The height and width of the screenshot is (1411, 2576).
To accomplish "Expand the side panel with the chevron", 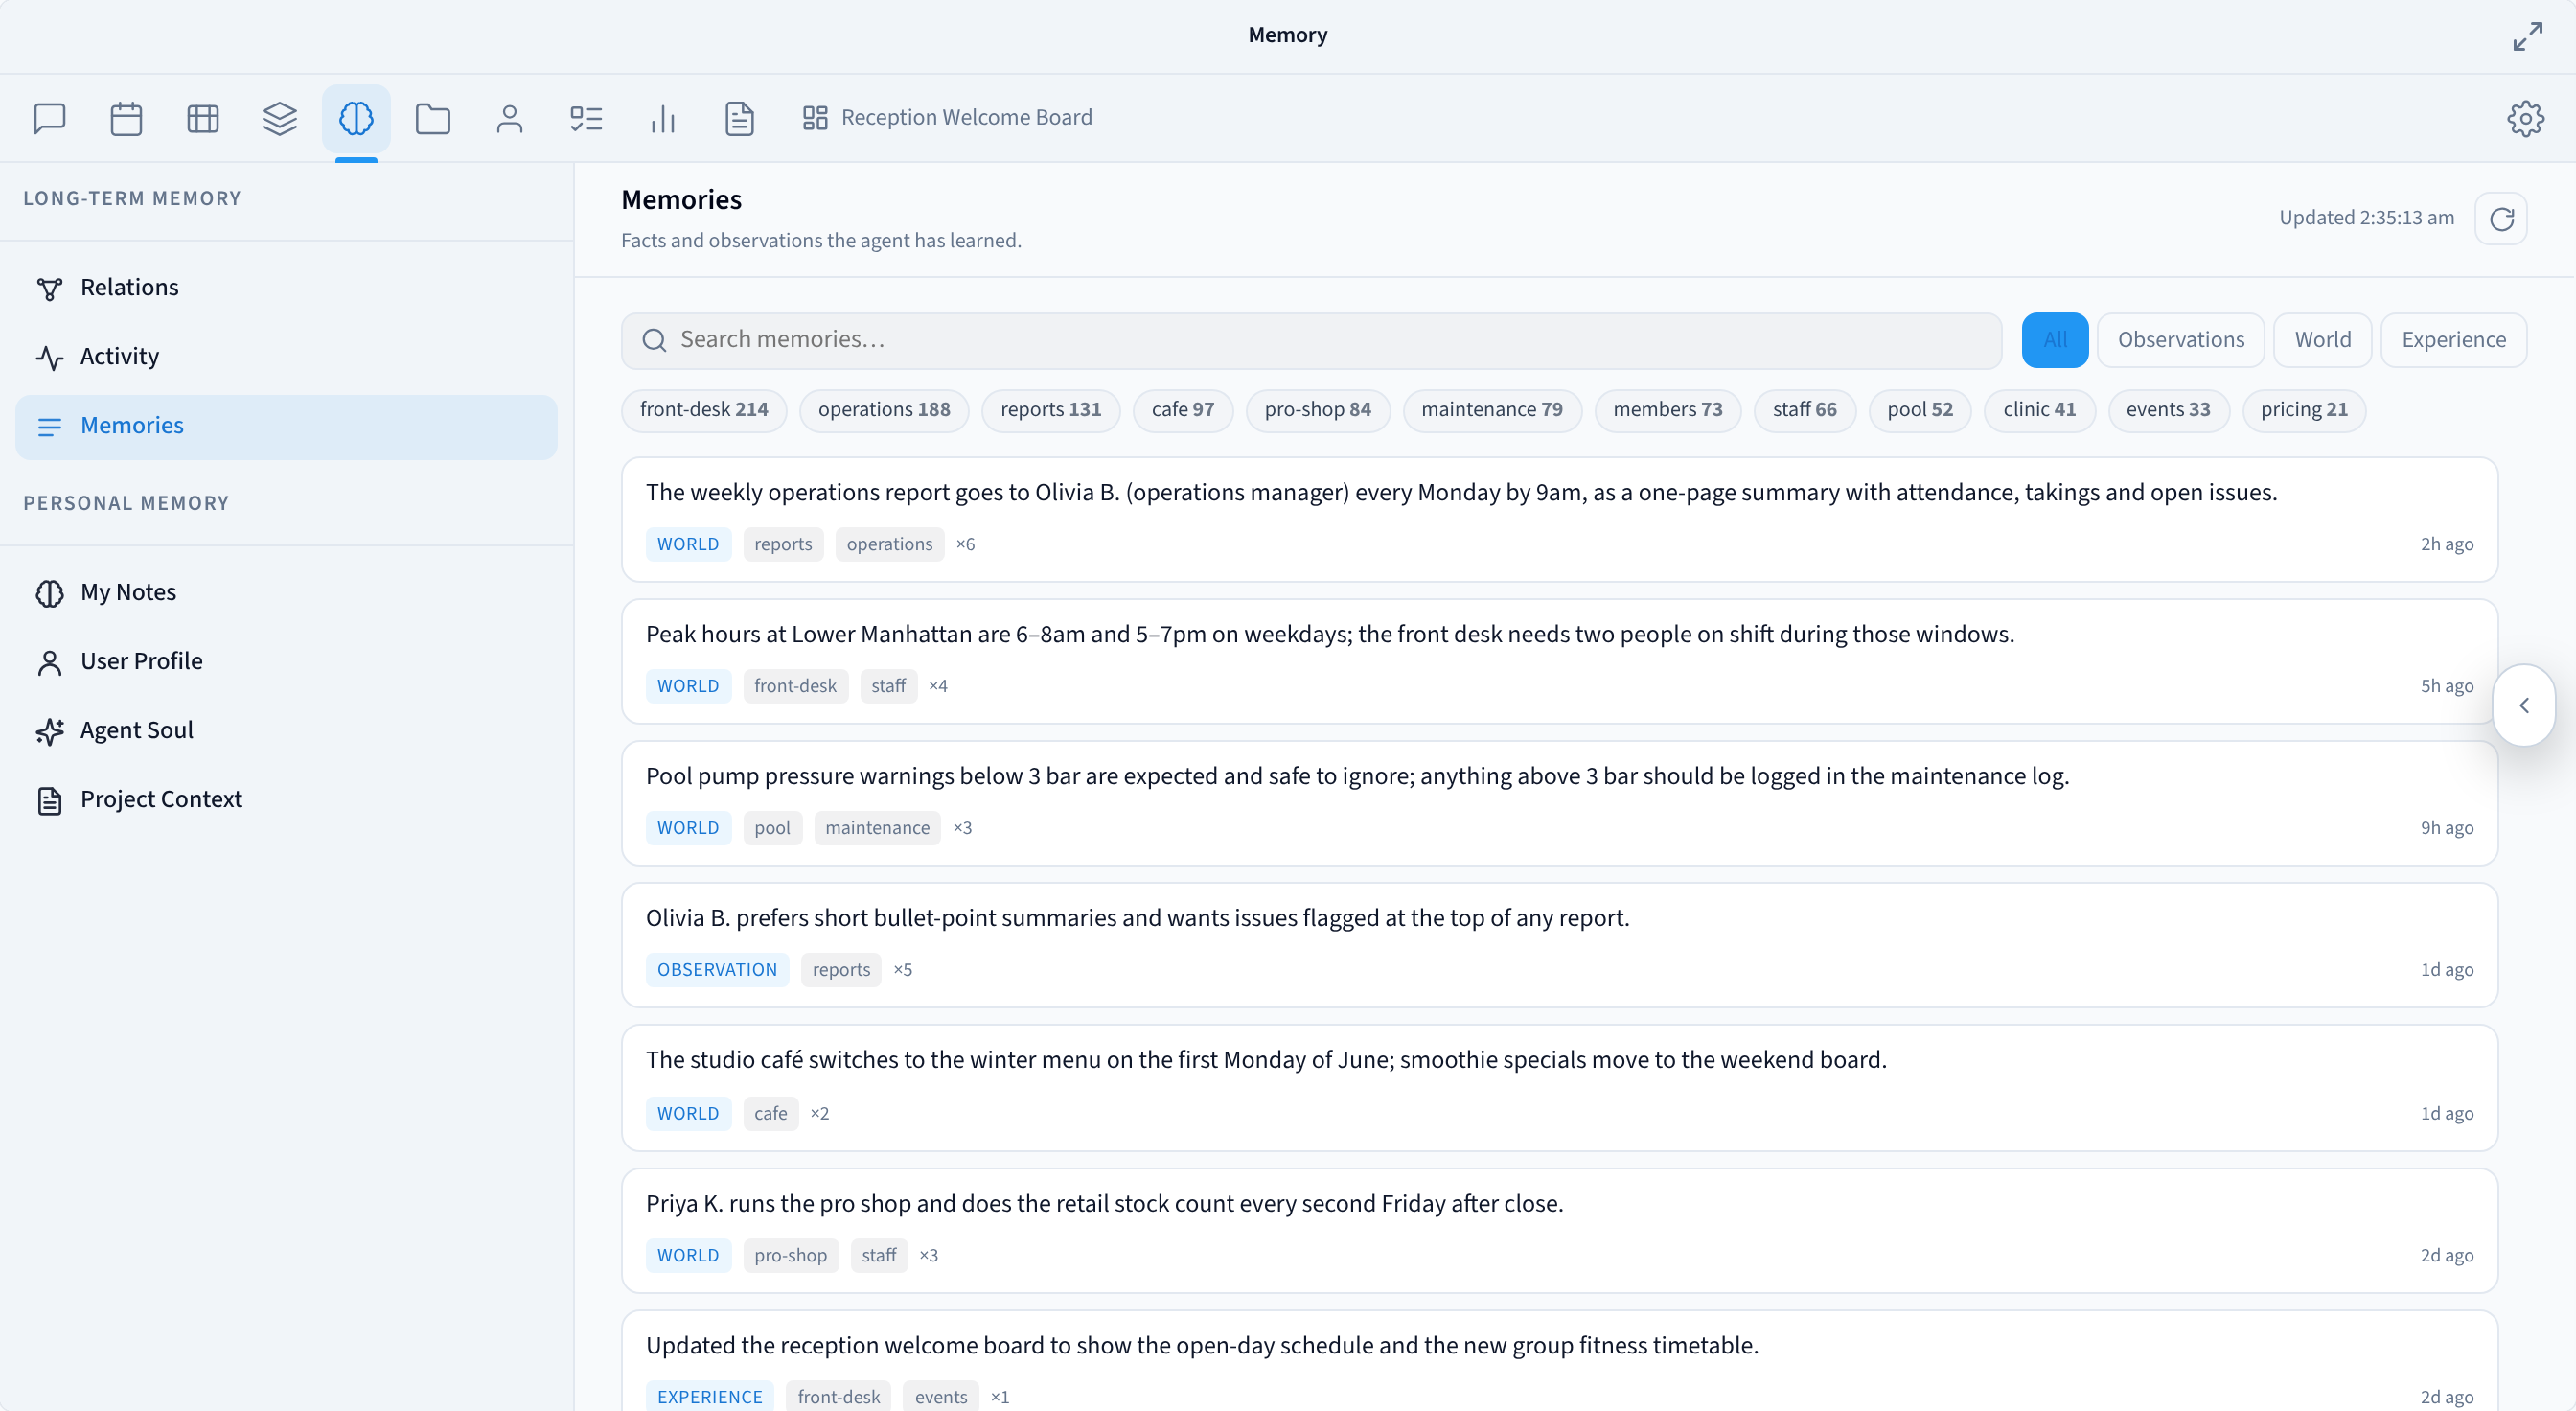I will (2524, 706).
